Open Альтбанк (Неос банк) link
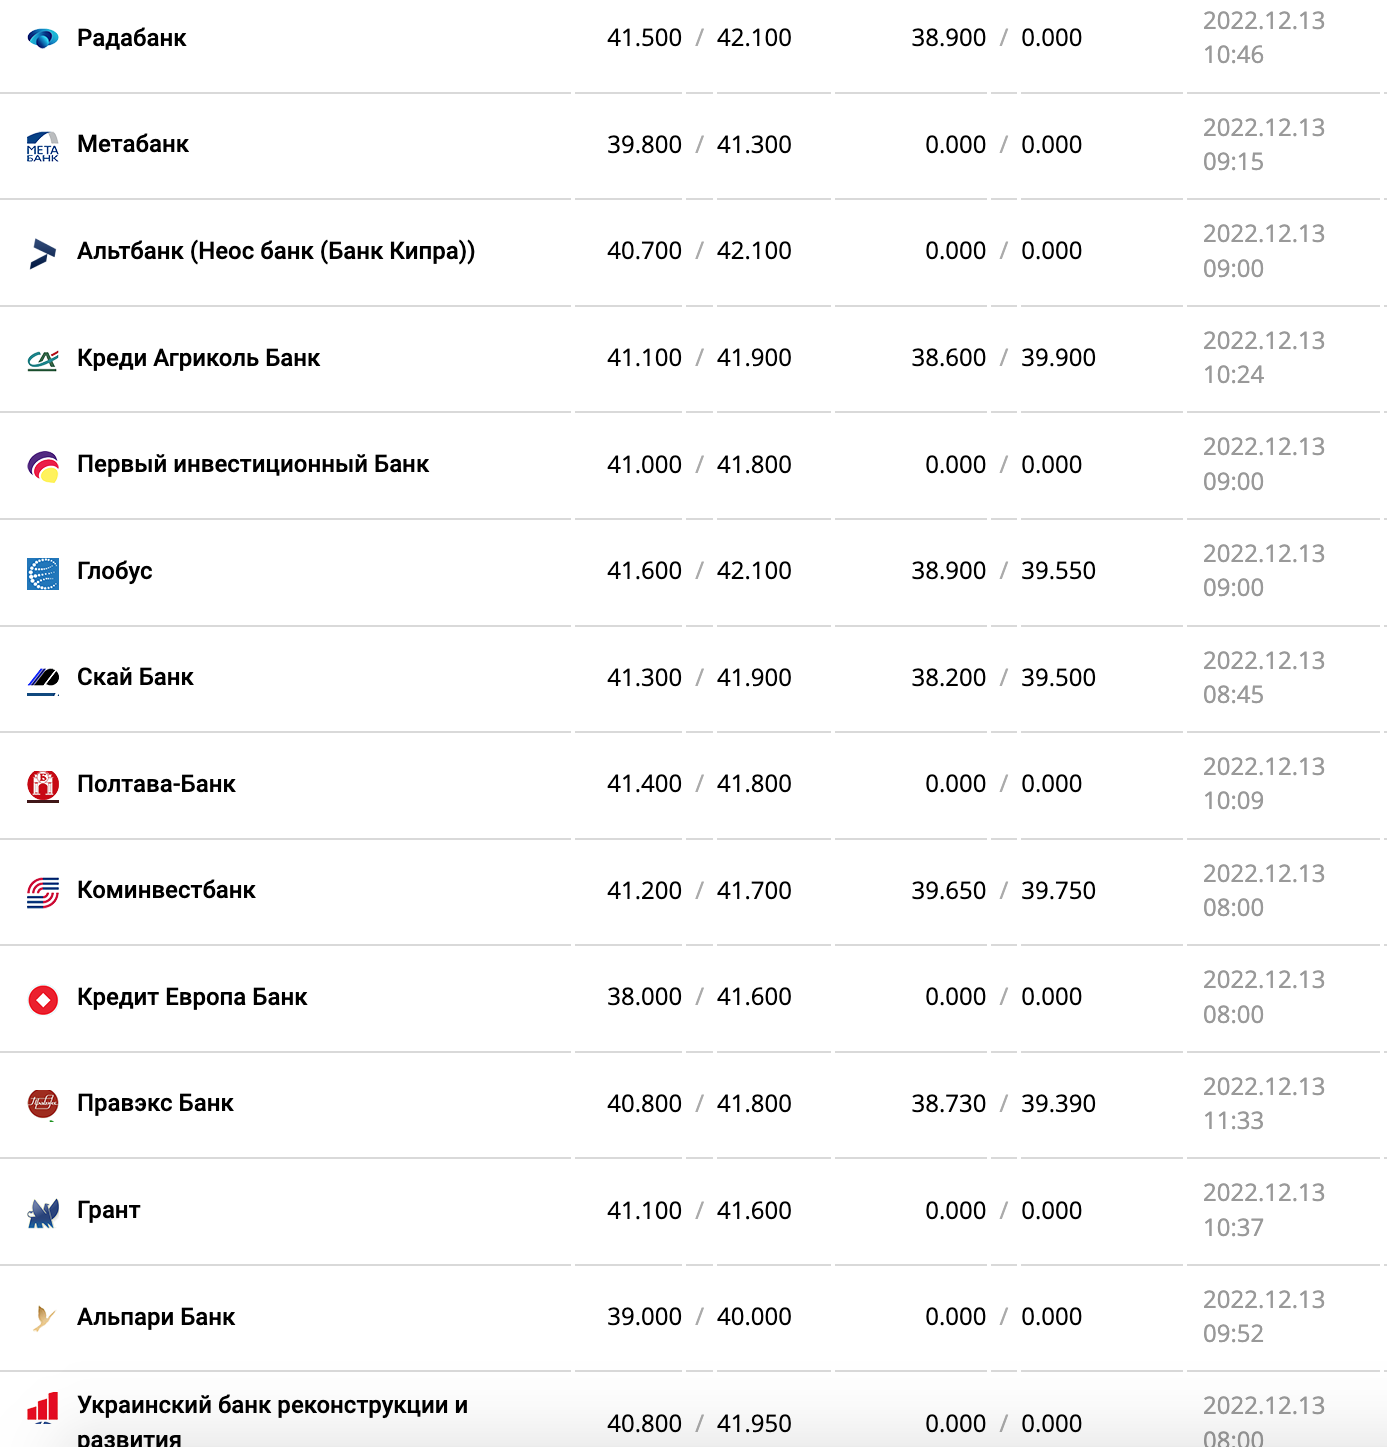The height and width of the screenshot is (1447, 1387). point(276,251)
